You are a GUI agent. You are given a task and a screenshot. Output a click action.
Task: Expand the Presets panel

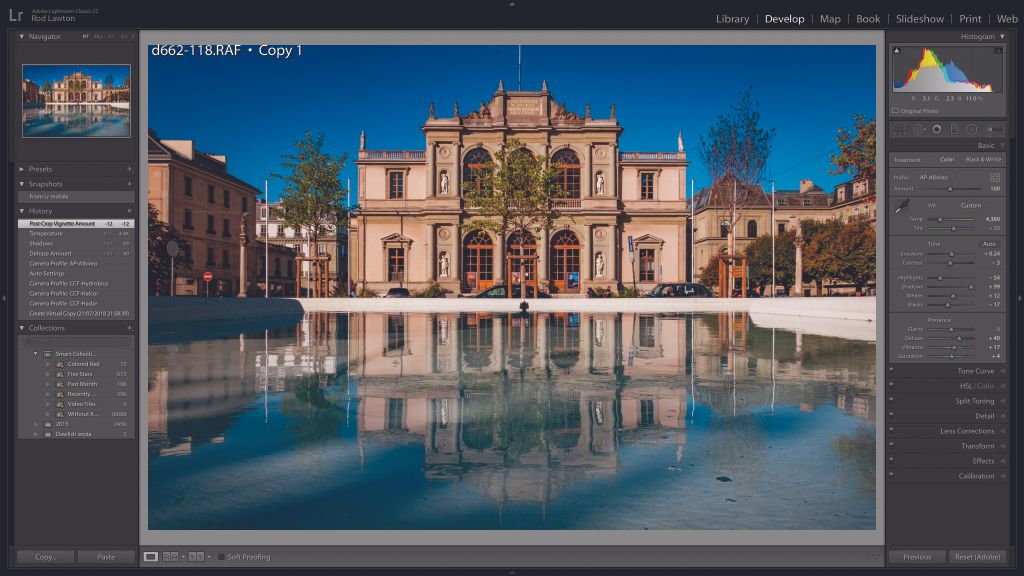click(40, 168)
